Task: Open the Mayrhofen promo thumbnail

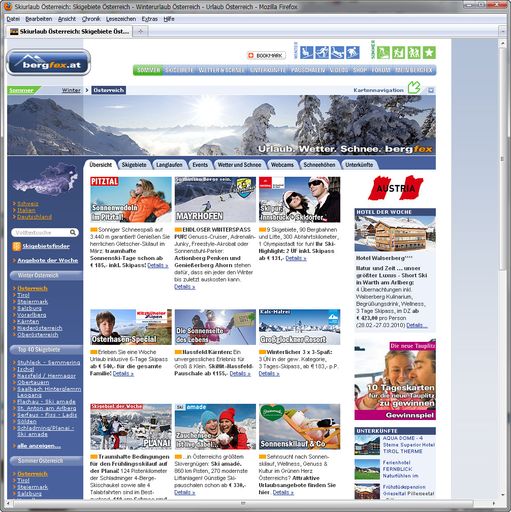Action: coord(215,199)
